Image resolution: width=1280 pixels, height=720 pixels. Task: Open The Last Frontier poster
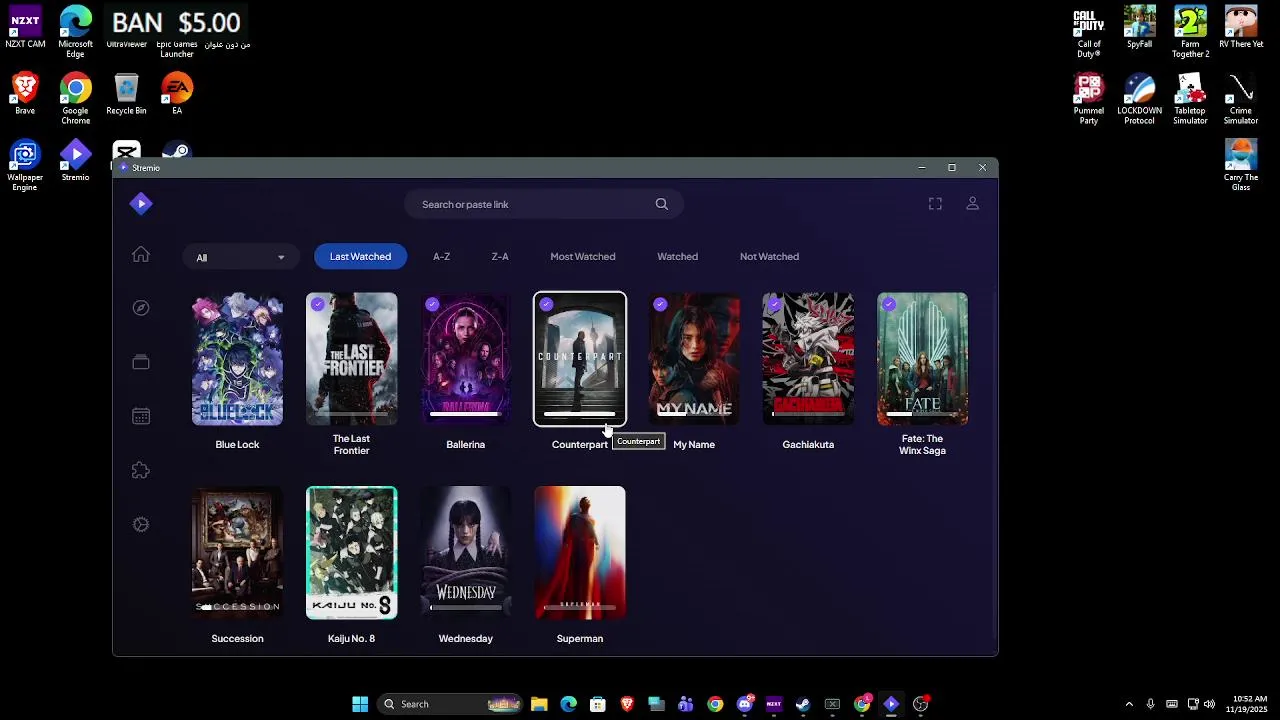351,359
